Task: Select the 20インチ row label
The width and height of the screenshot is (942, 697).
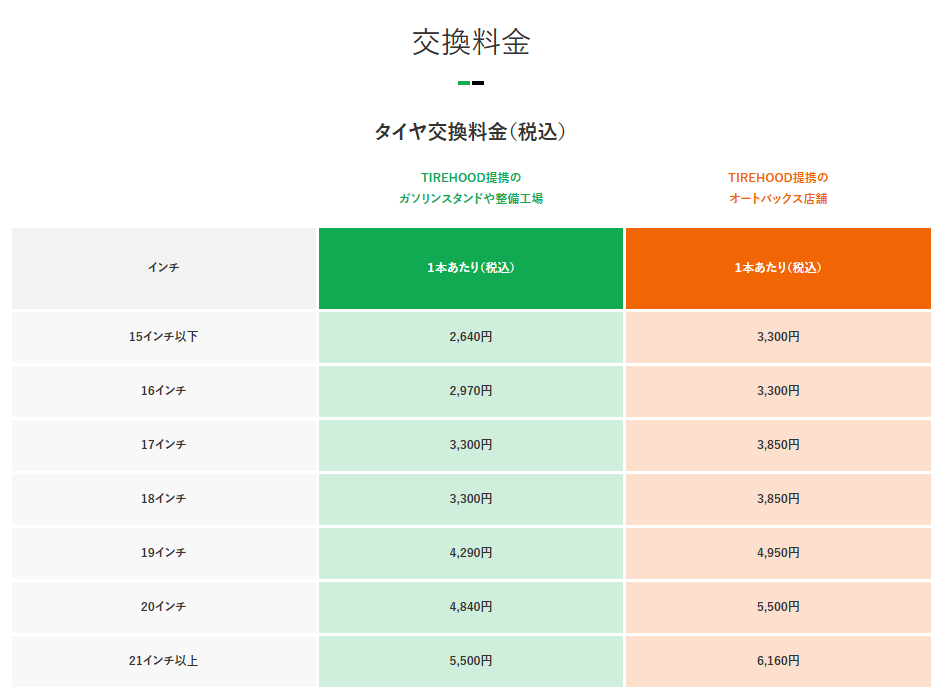Action: click(x=163, y=607)
